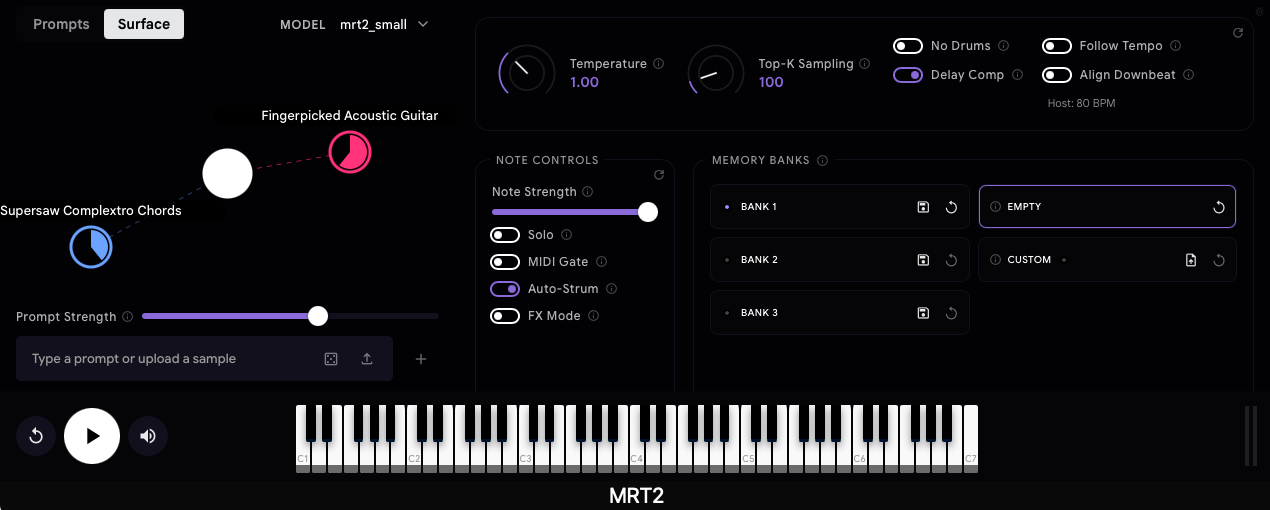
Task: Adjust the Note Strength slider
Action: pyautogui.click(x=575, y=212)
